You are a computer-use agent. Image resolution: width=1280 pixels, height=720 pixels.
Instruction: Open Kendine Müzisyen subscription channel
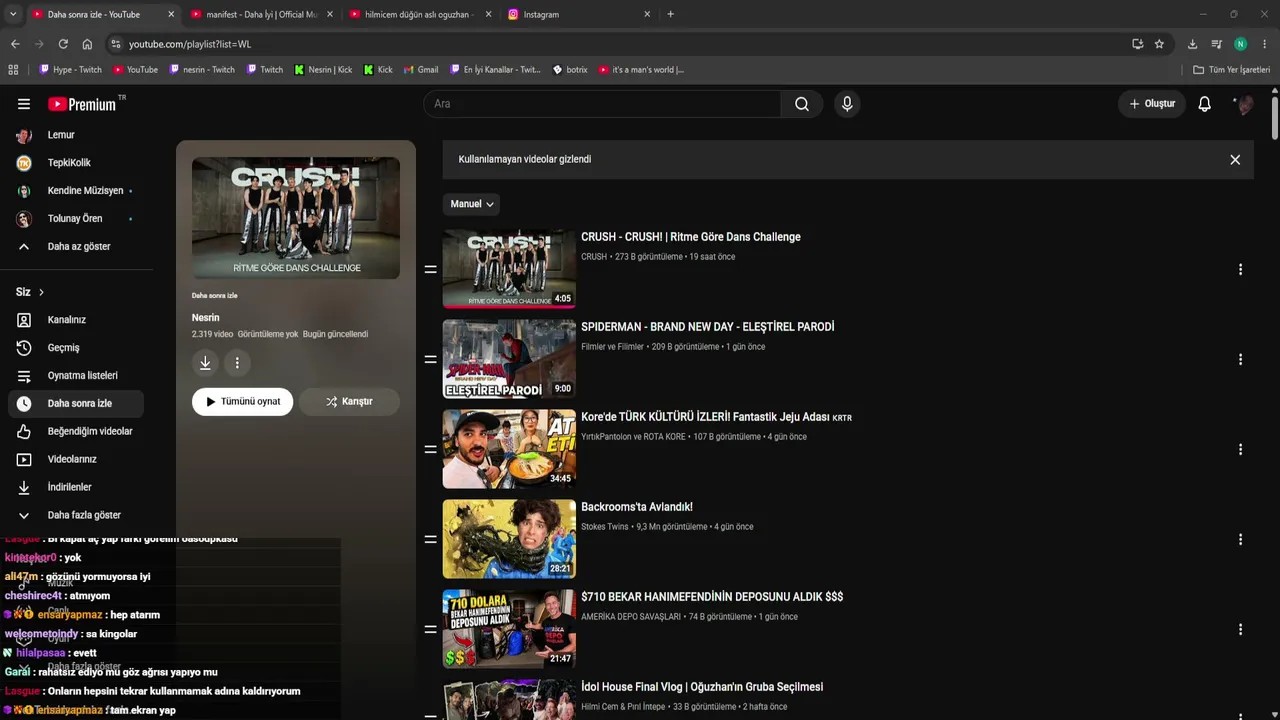[x=76, y=191]
